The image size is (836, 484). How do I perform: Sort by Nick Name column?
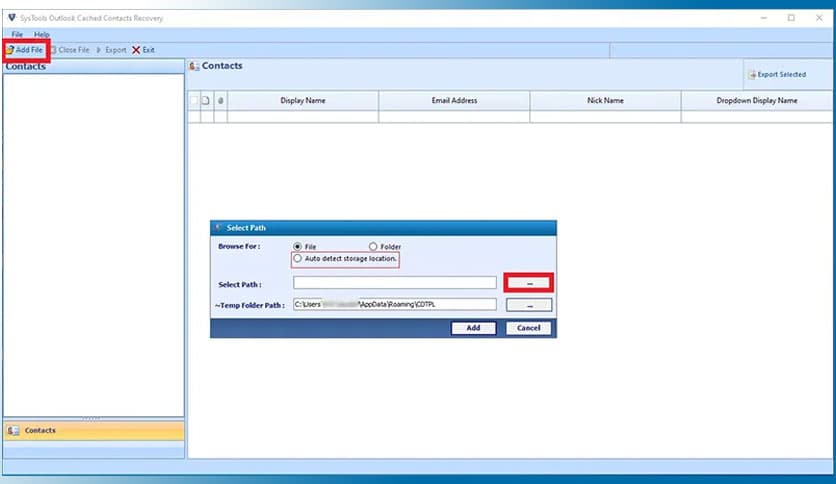(x=605, y=100)
